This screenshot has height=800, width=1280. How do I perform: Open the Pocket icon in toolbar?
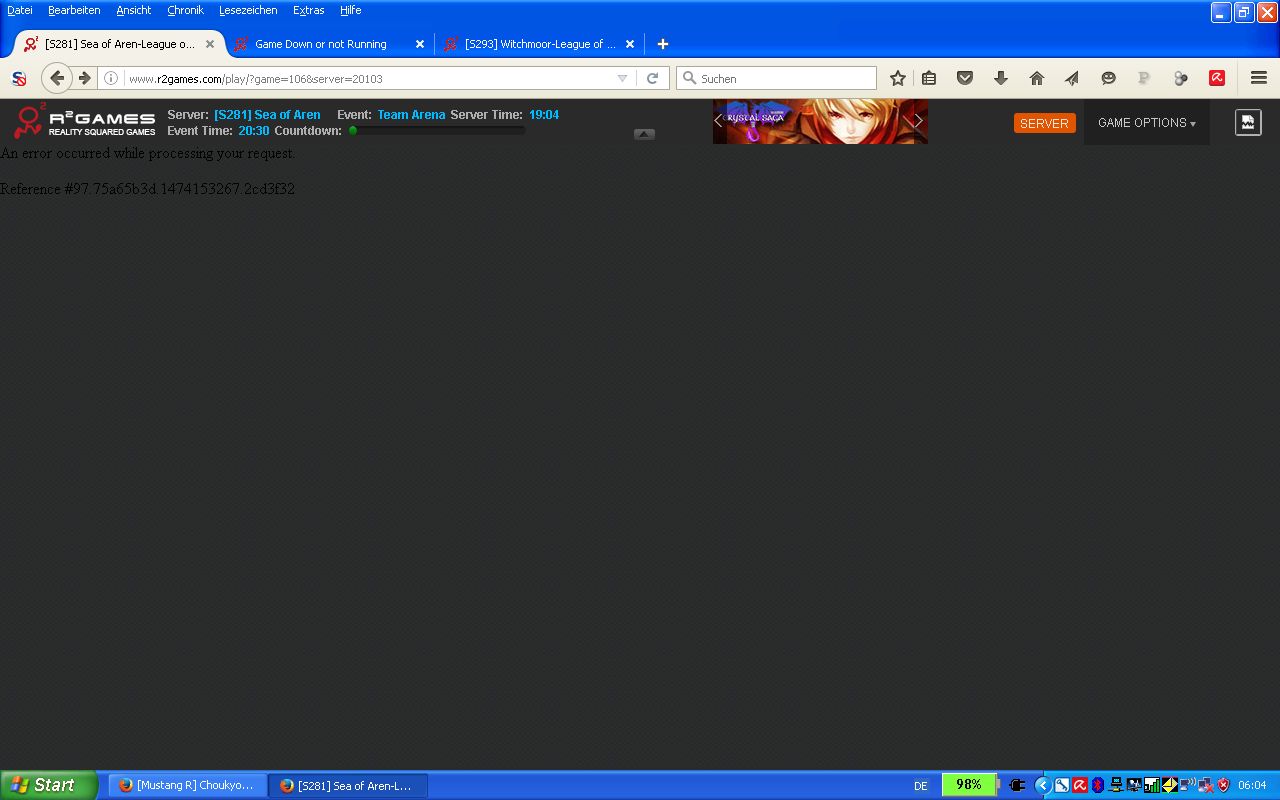click(x=965, y=78)
